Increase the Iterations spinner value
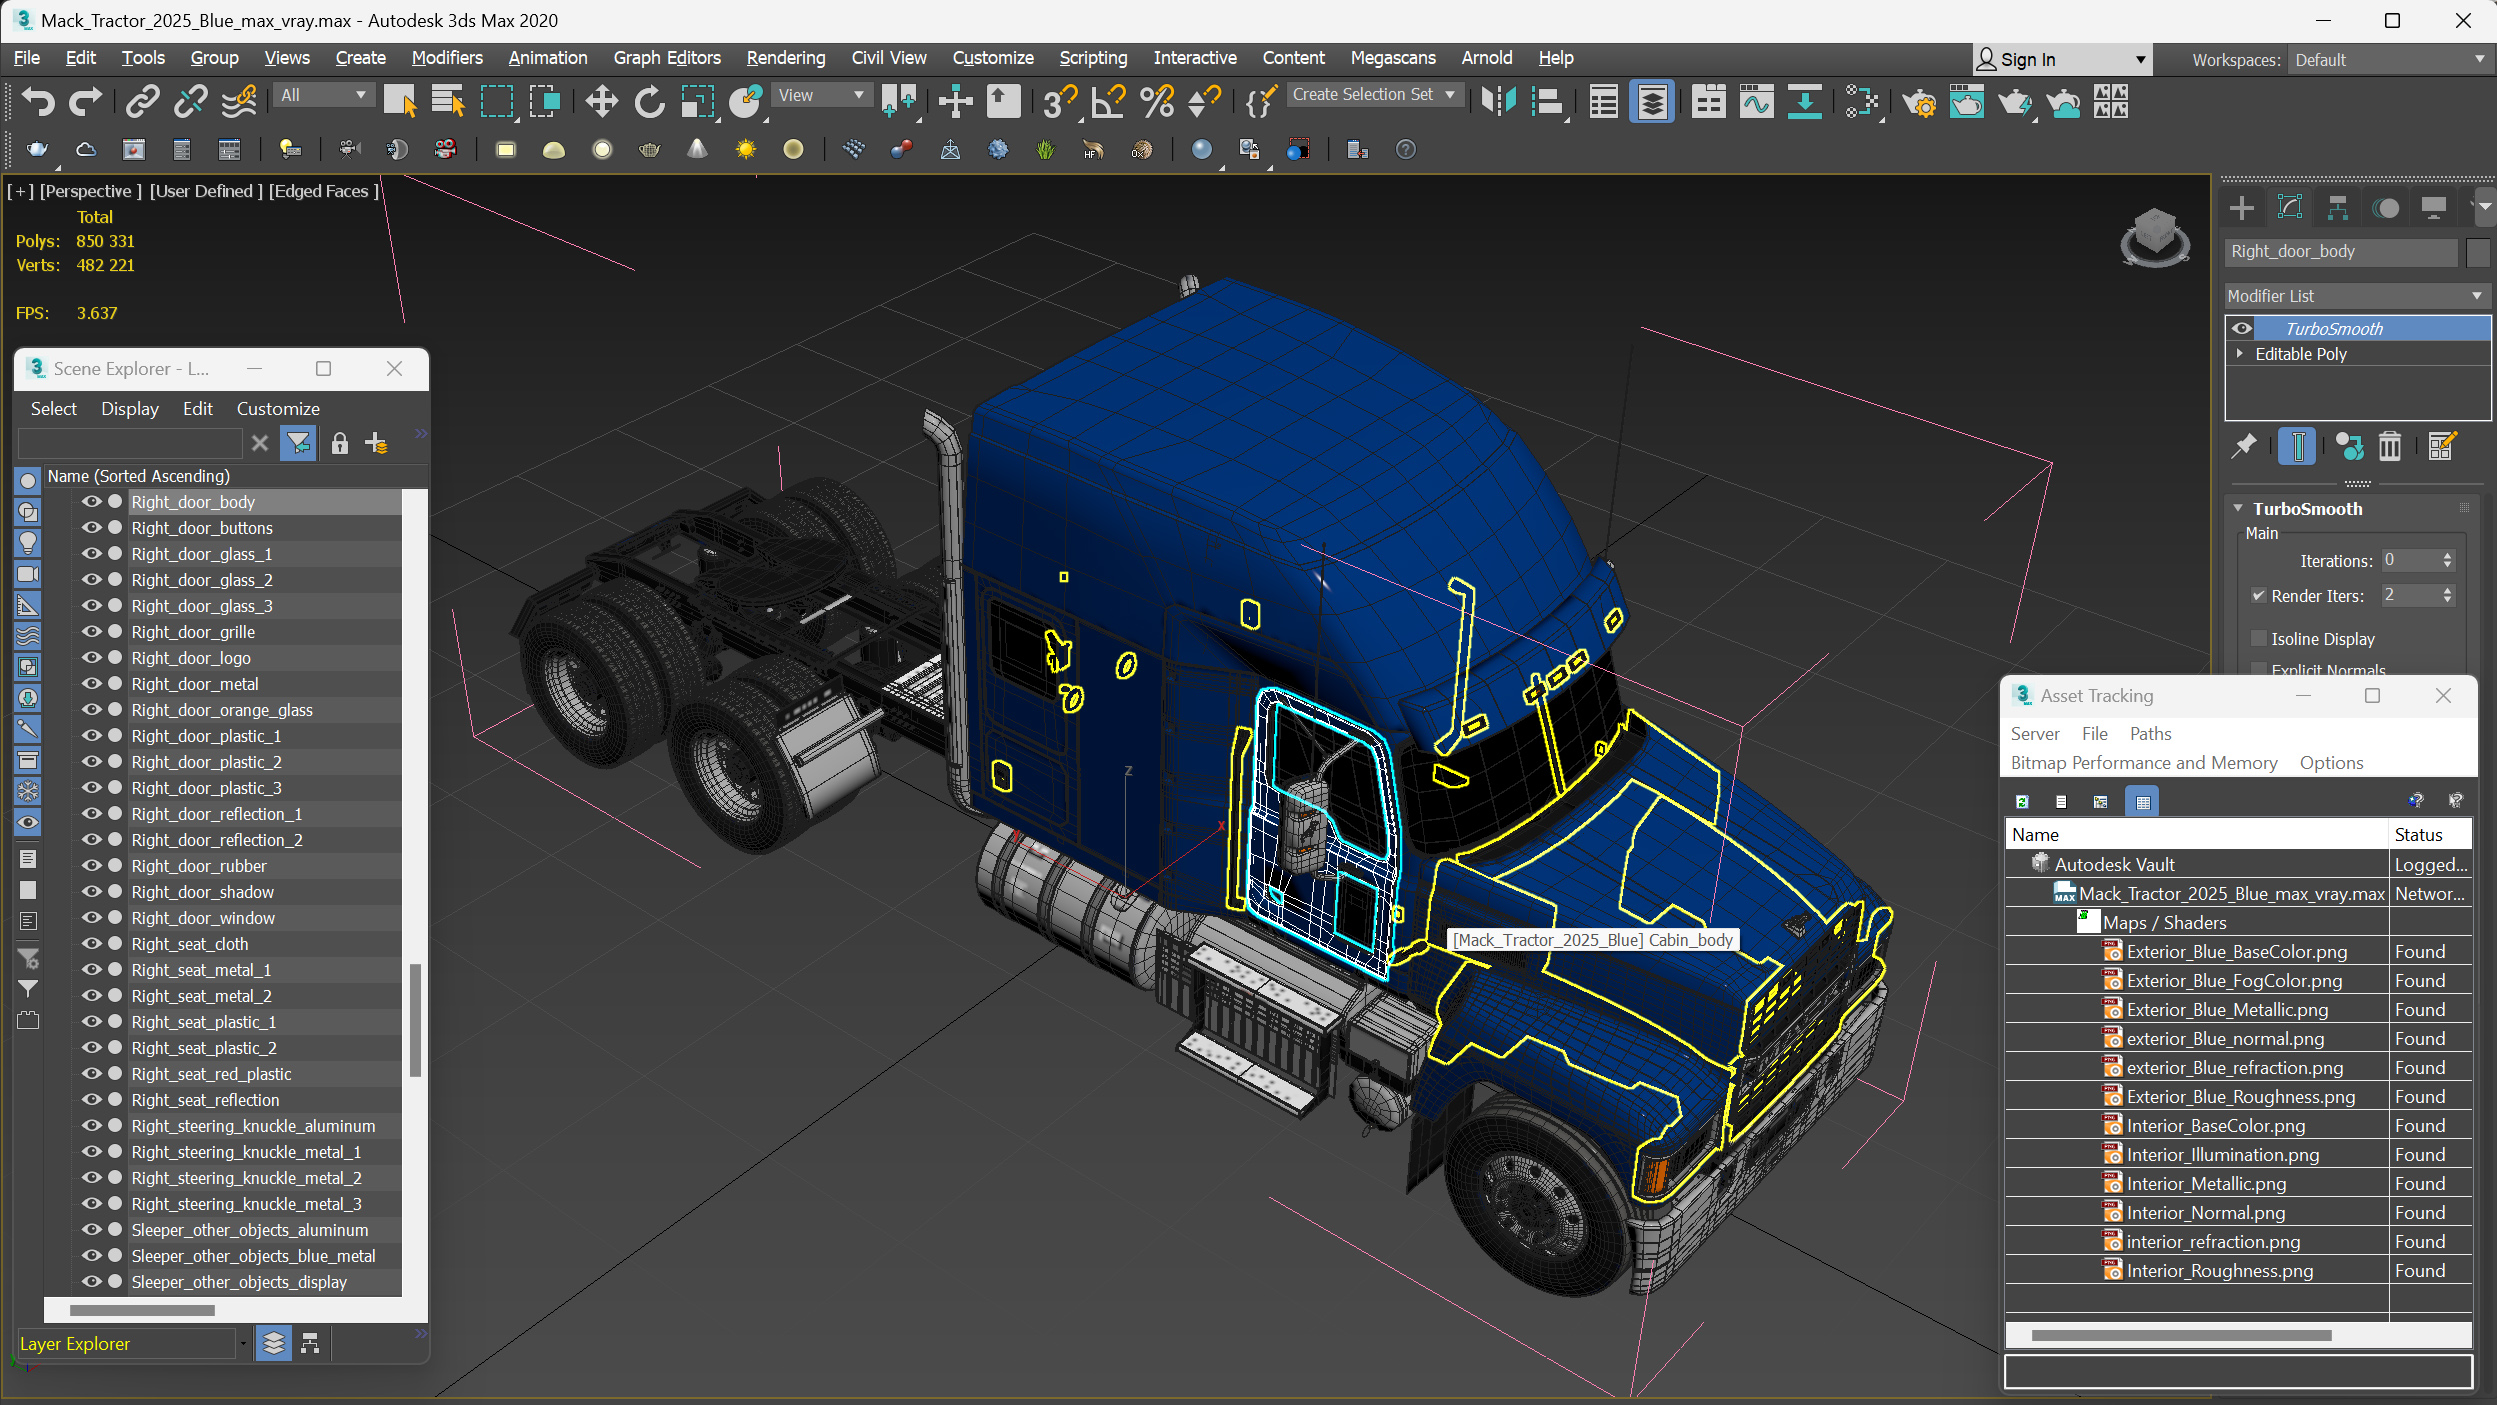Image resolution: width=2497 pixels, height=1405 pixels. [2448, 556]
